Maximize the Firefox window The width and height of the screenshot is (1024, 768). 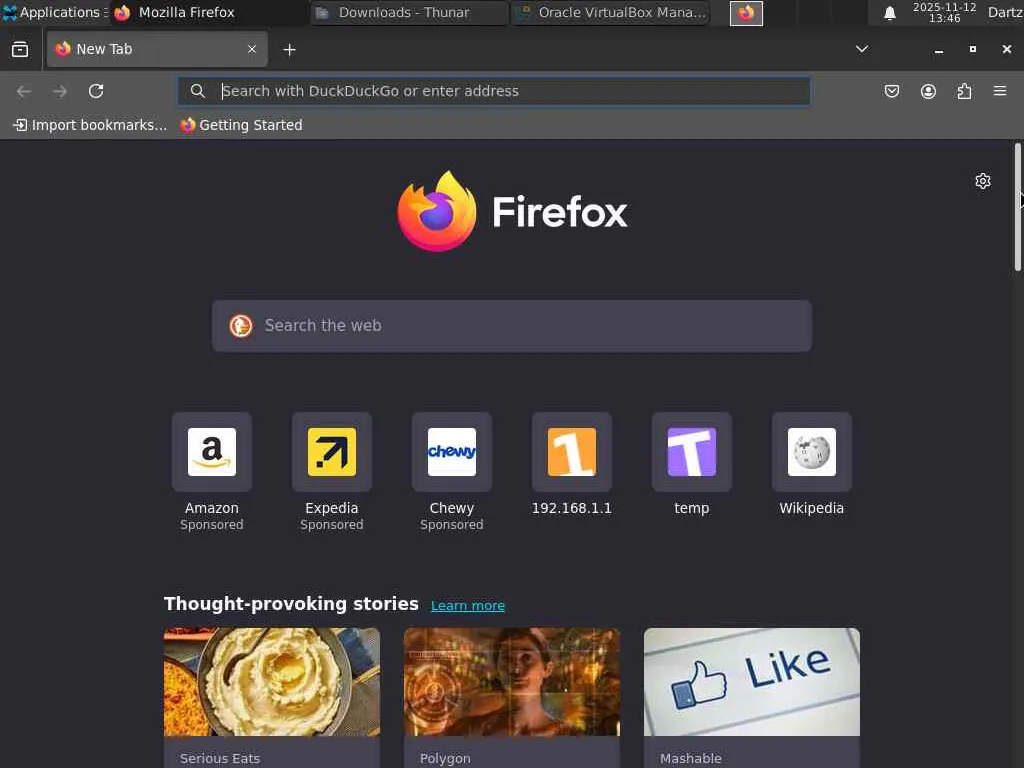click(x=972, y=49)
